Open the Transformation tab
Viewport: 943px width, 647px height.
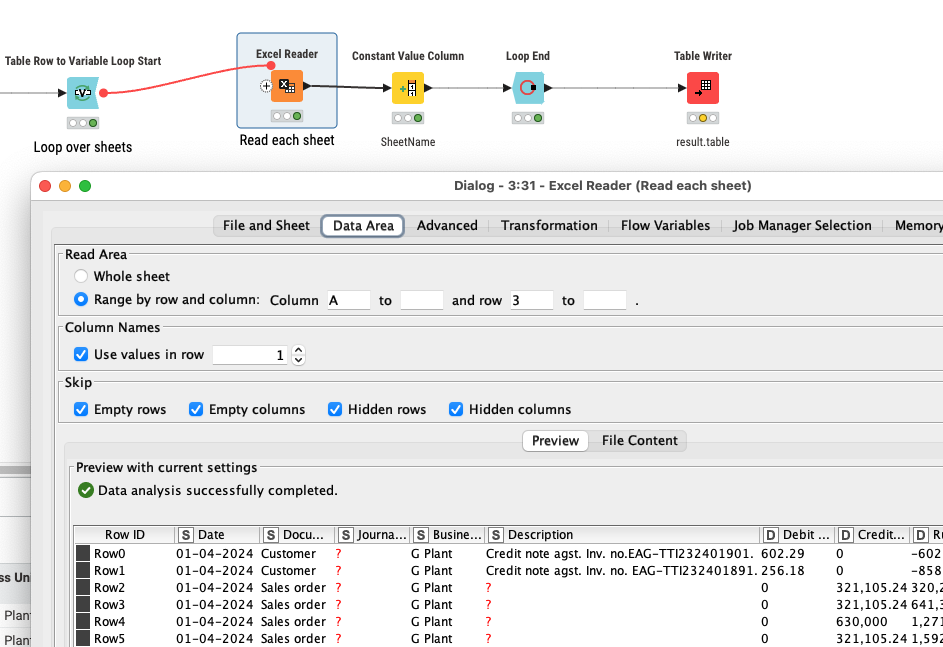coord(549,225)
